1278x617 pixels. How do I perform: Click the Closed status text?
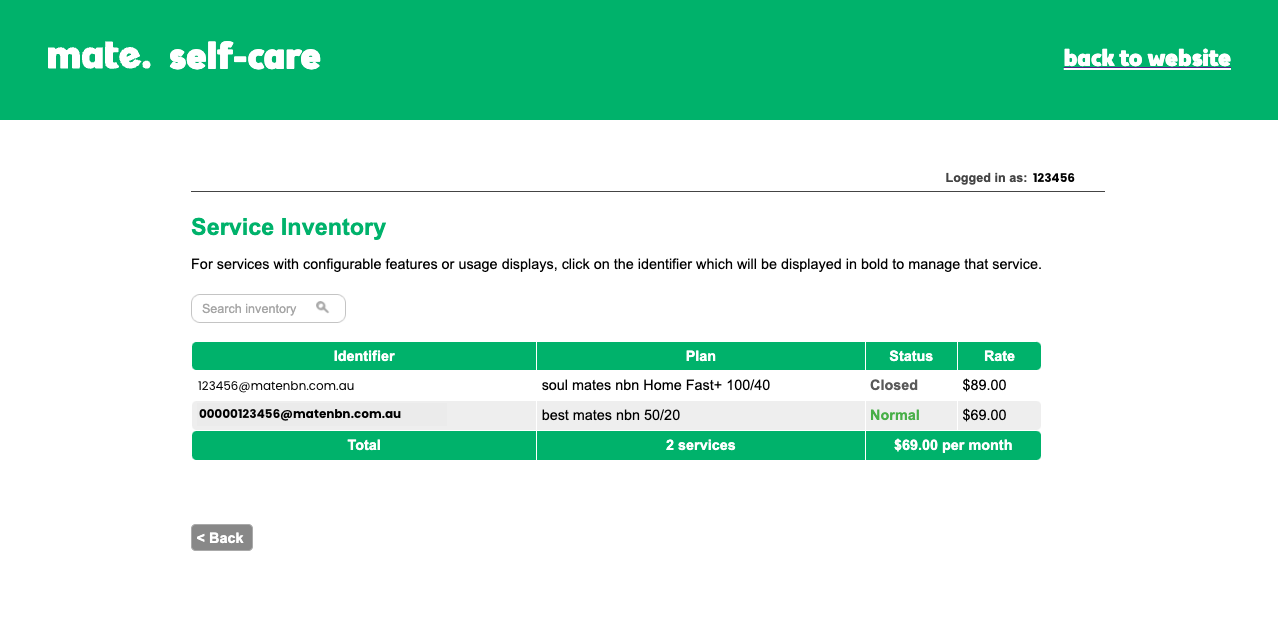[x=894, y=385]
